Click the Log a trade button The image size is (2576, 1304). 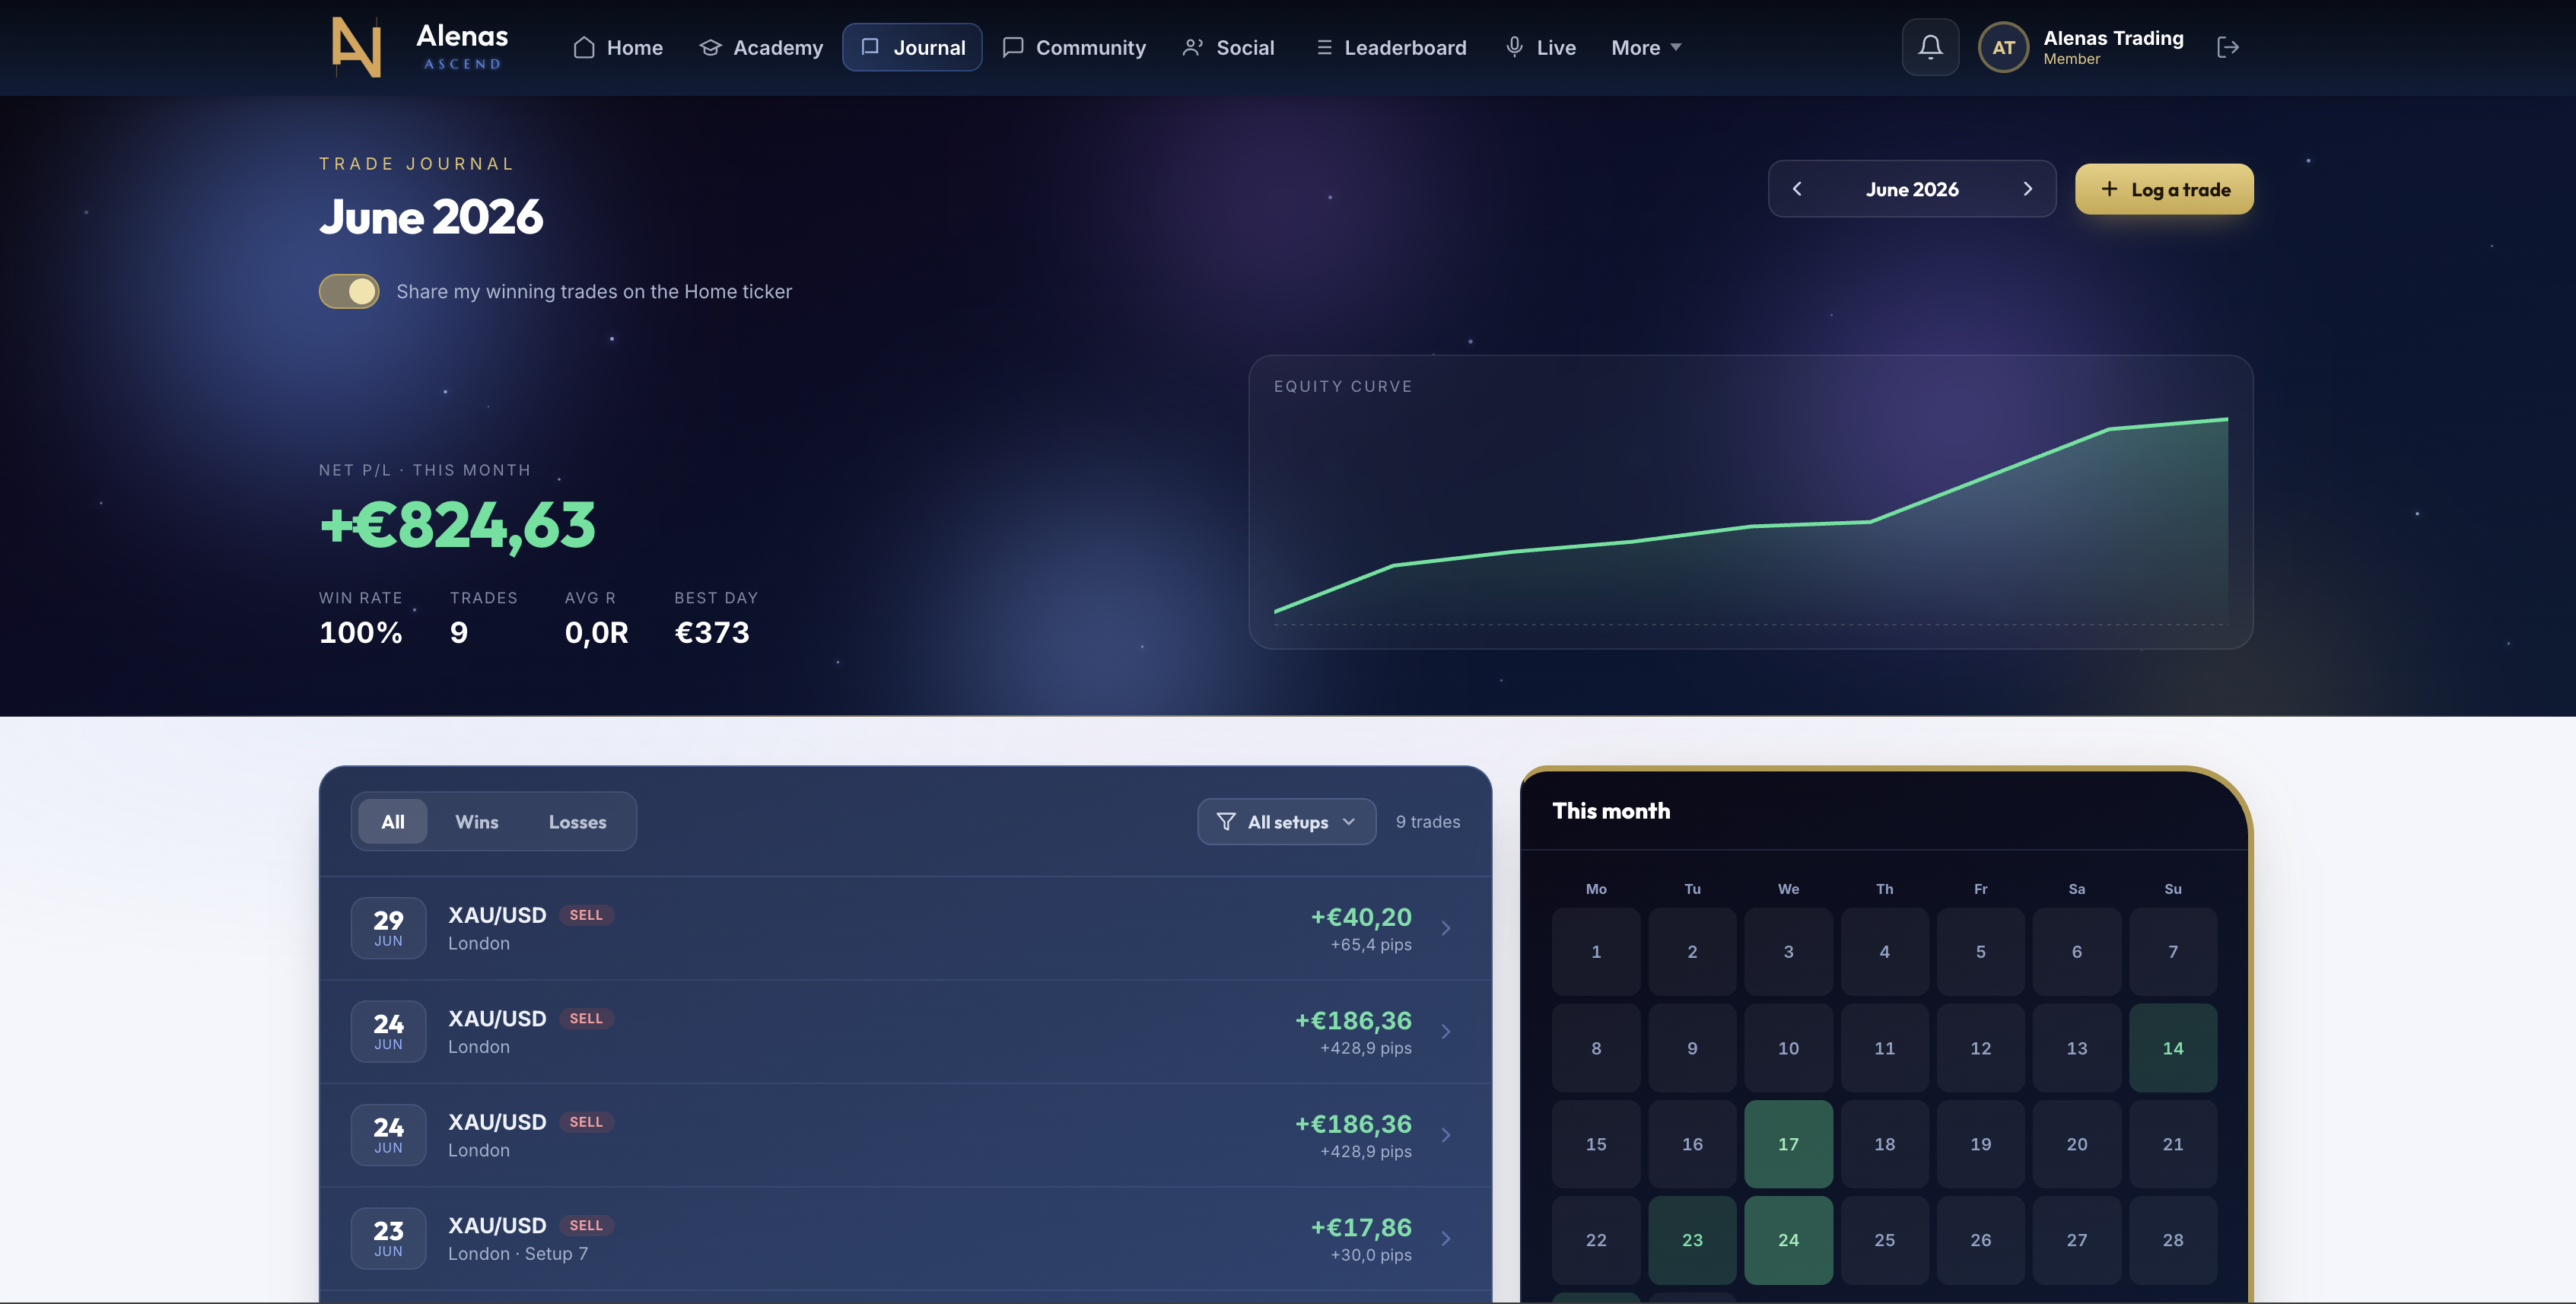click(x=2164, y=189)
